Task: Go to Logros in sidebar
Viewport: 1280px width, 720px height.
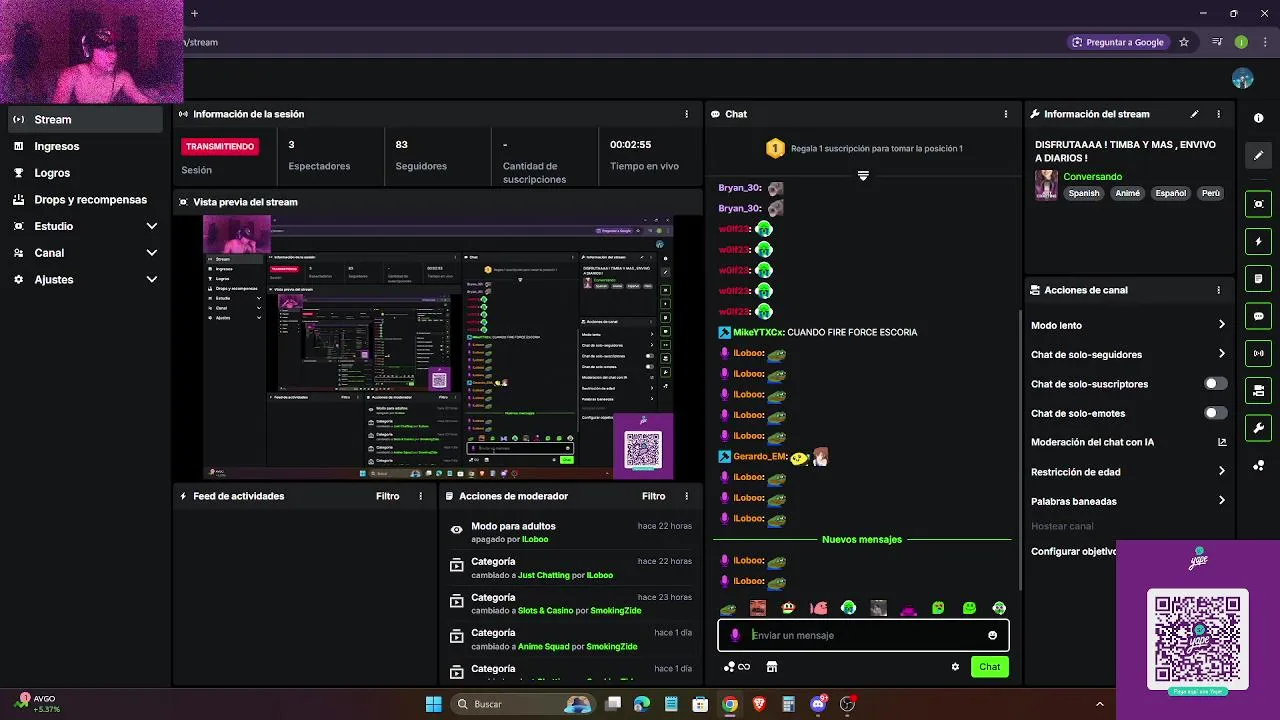Action: coord(85,173)
